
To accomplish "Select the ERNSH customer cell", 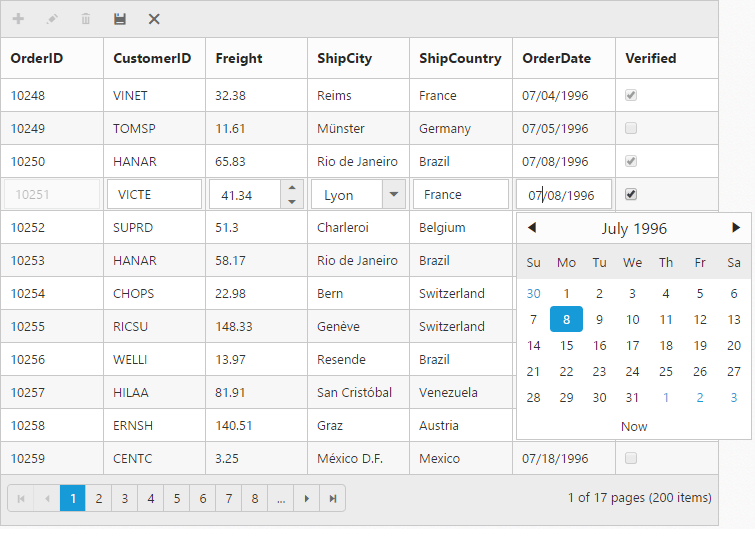I will point(154,425).
